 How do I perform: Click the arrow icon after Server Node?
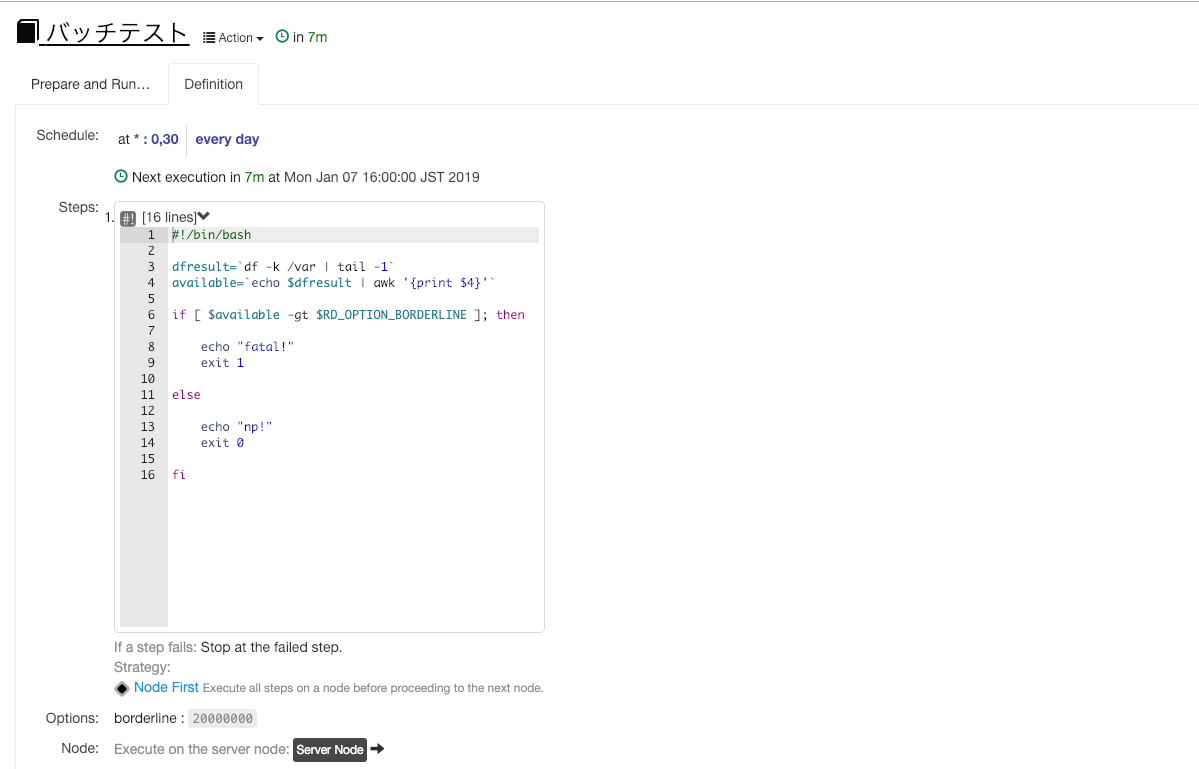(x=377, y=749)
